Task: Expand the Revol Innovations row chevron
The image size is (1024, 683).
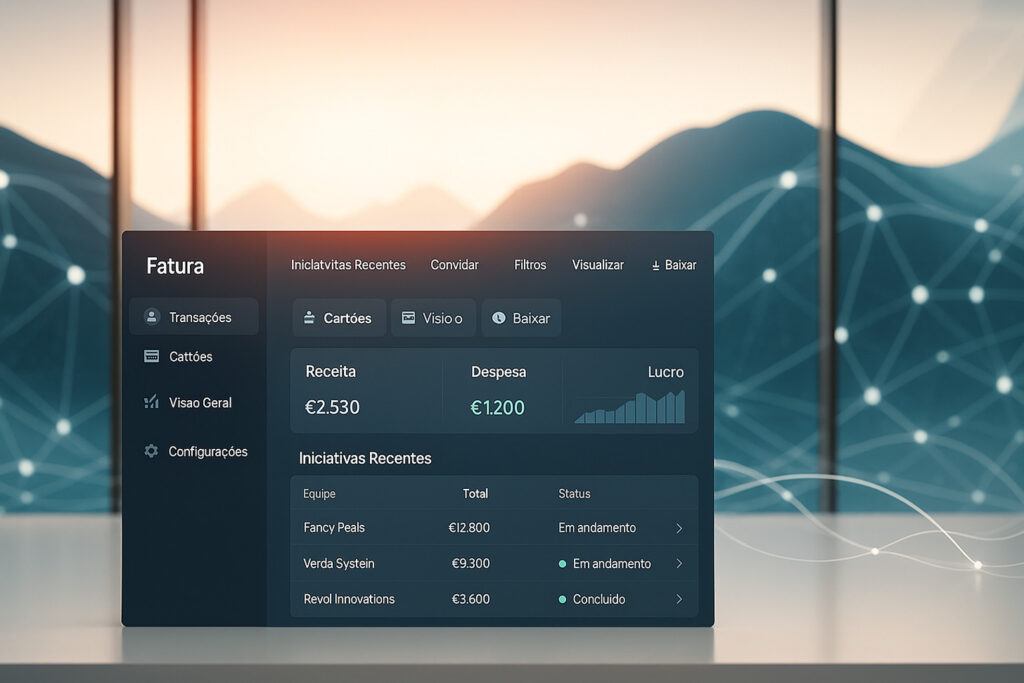Action: click(679, 599)
